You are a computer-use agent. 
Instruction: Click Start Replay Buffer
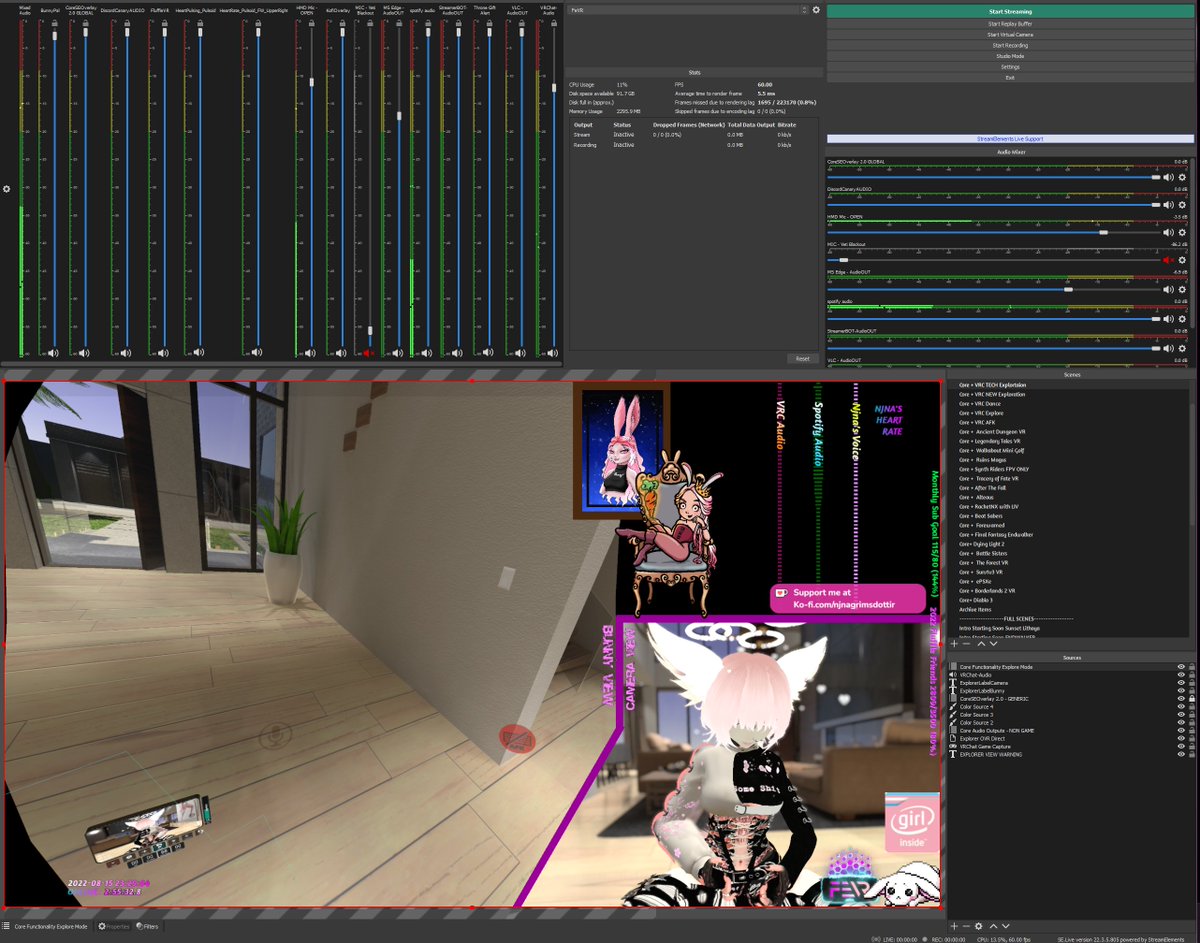pos(1010,23)
